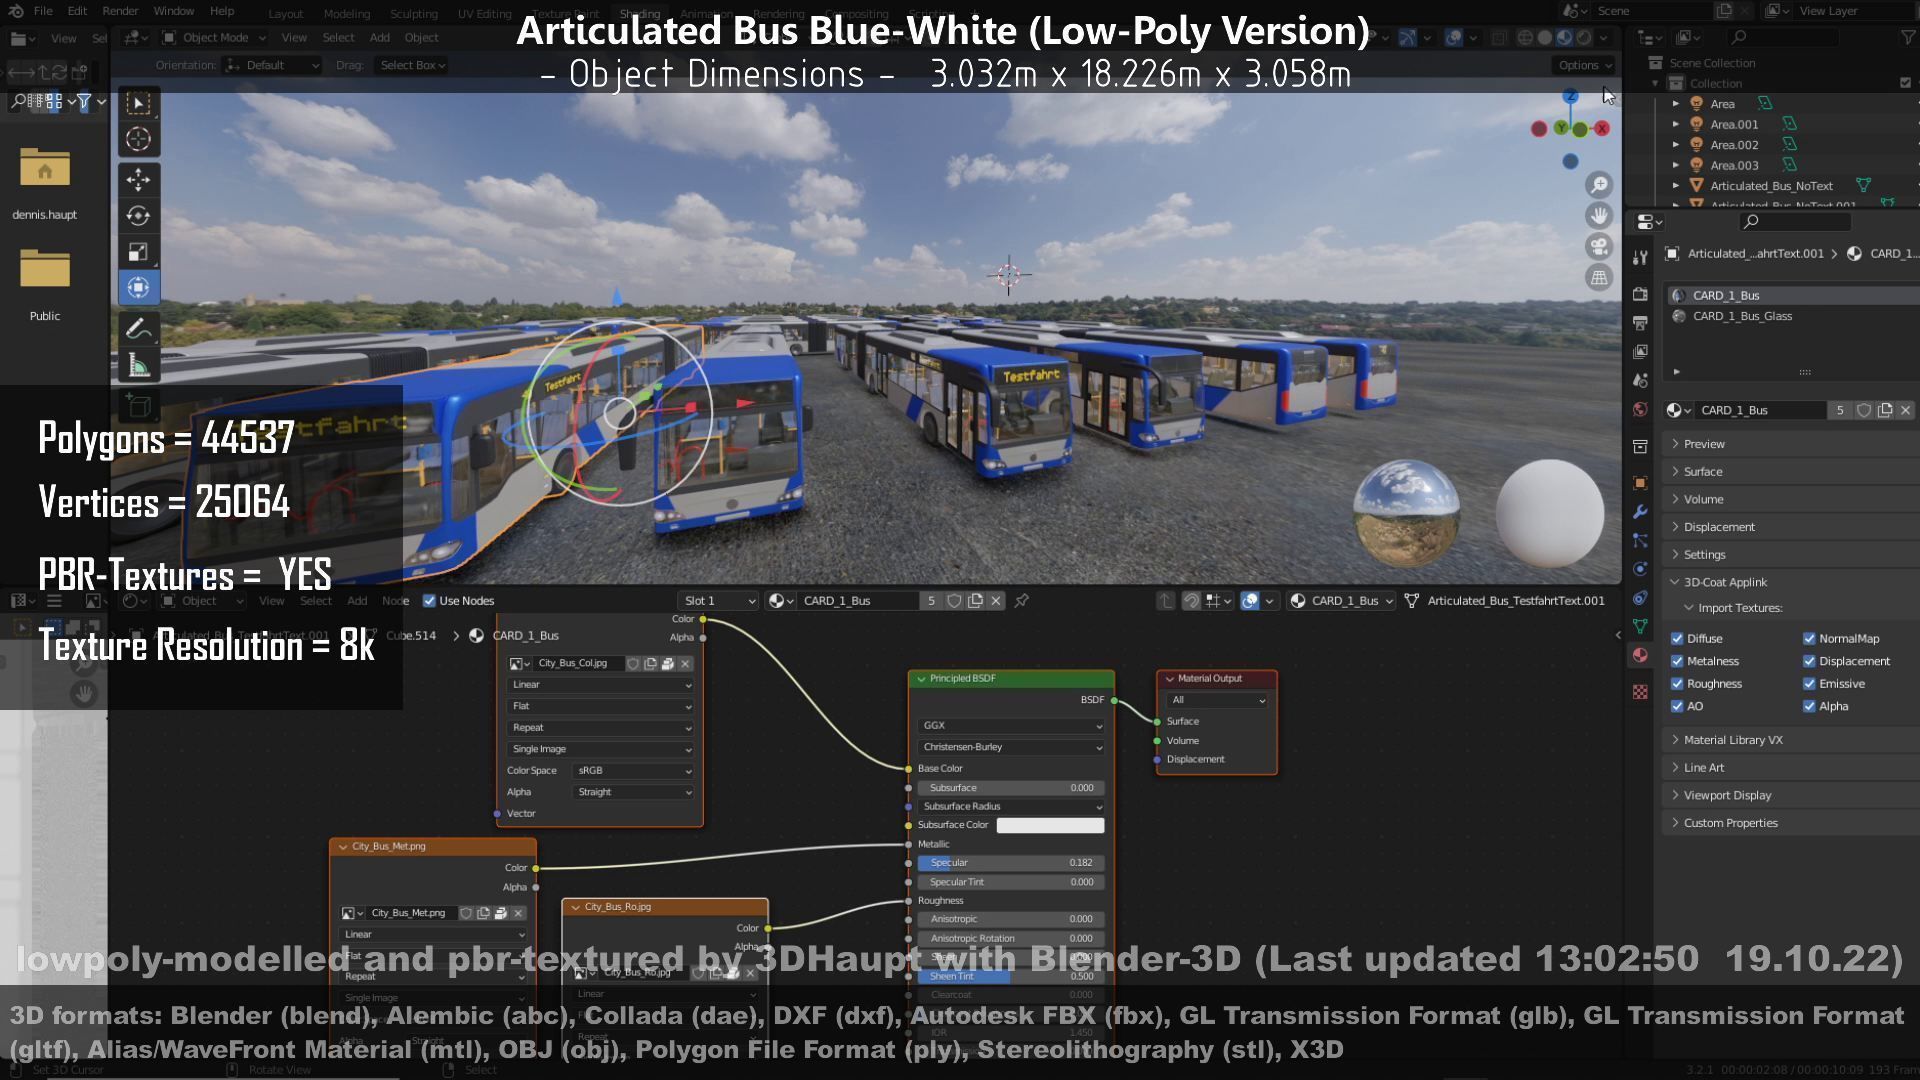The width and height of the screenshot is (1920, 1080).
Task: Open the Edit menu
Action: (77, 11)
